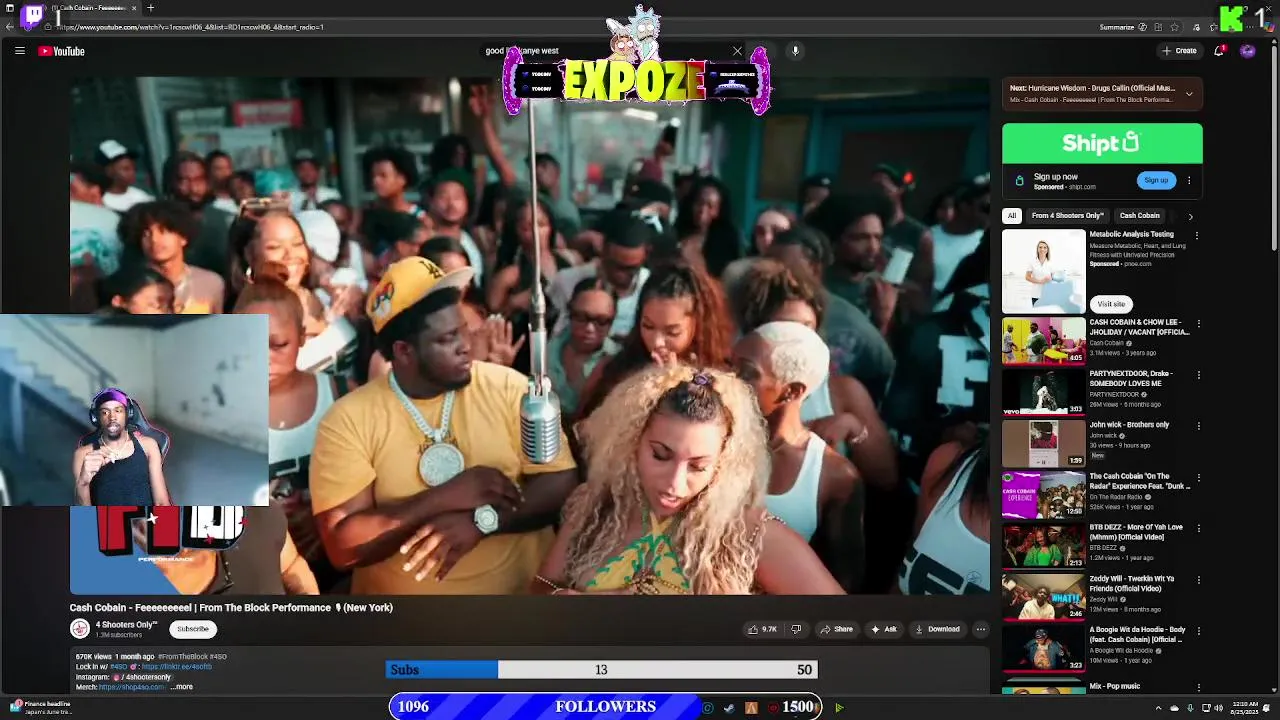Screen dimensions: 1280x720
Task: Open options for A Boogie Body video
Action: coord(1198,631)
